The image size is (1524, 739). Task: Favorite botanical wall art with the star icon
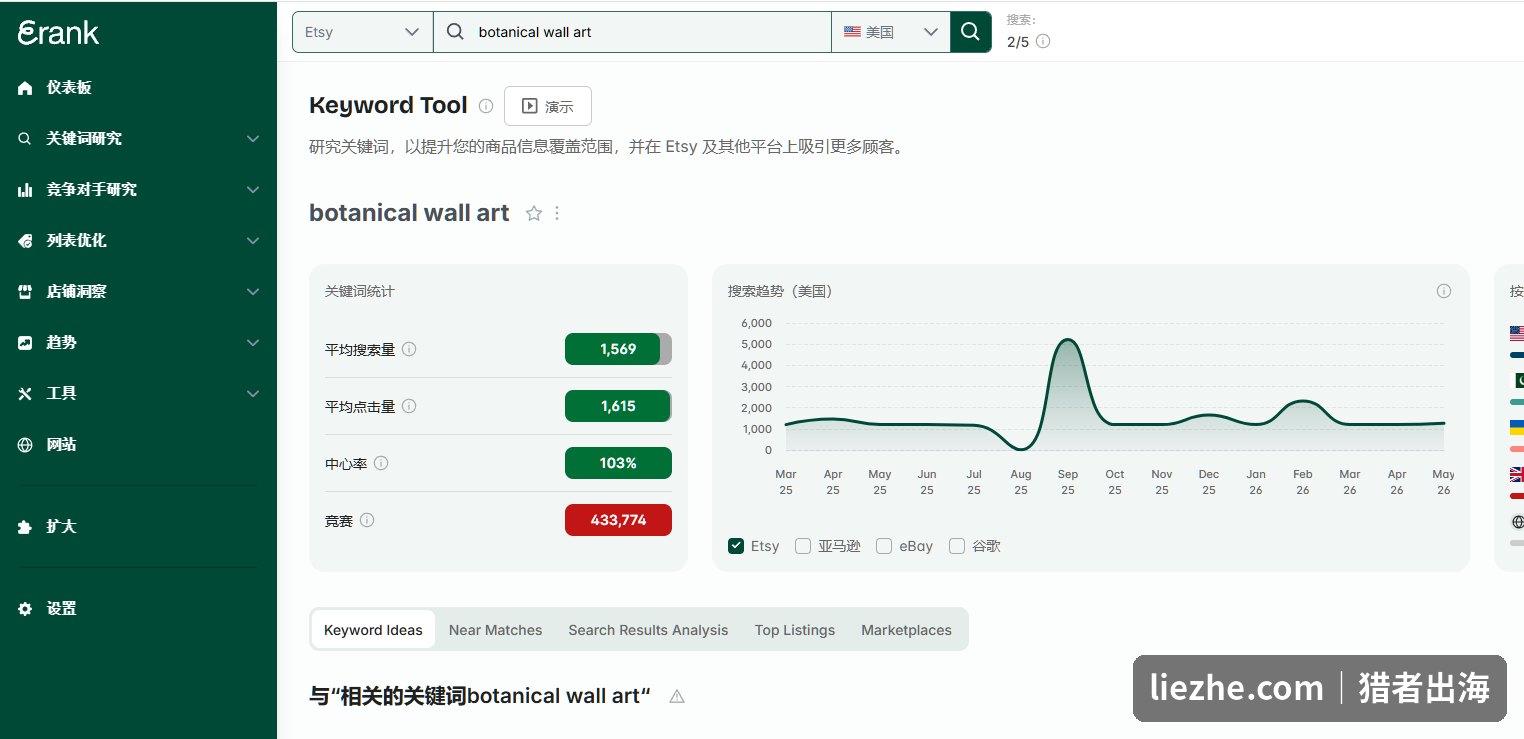tap(534, 213)
